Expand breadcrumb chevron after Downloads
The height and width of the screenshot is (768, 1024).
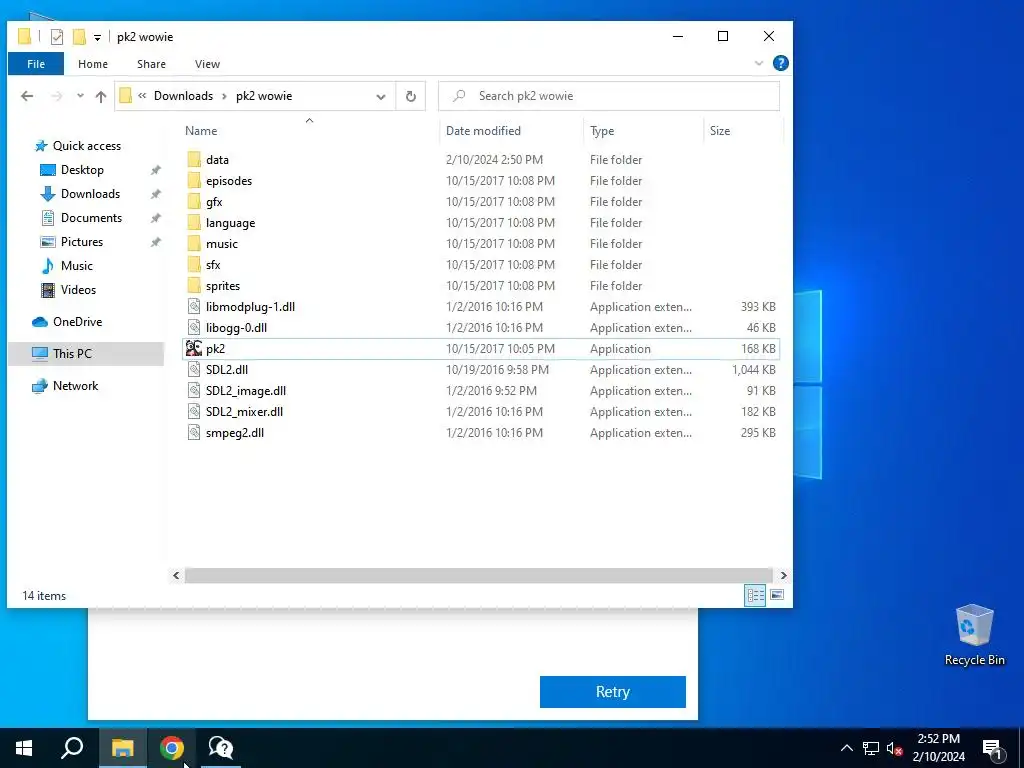click(224, 97)
